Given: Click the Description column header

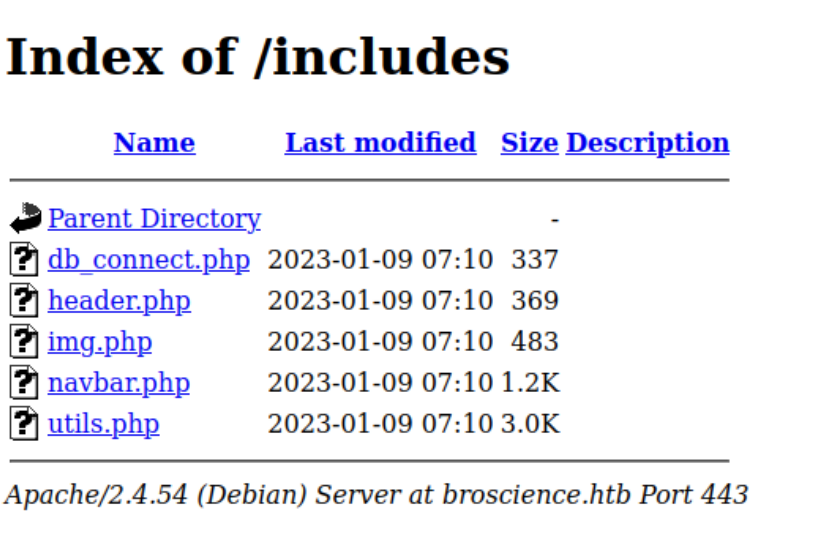Looking at the screenshot, I should (647, 143).
